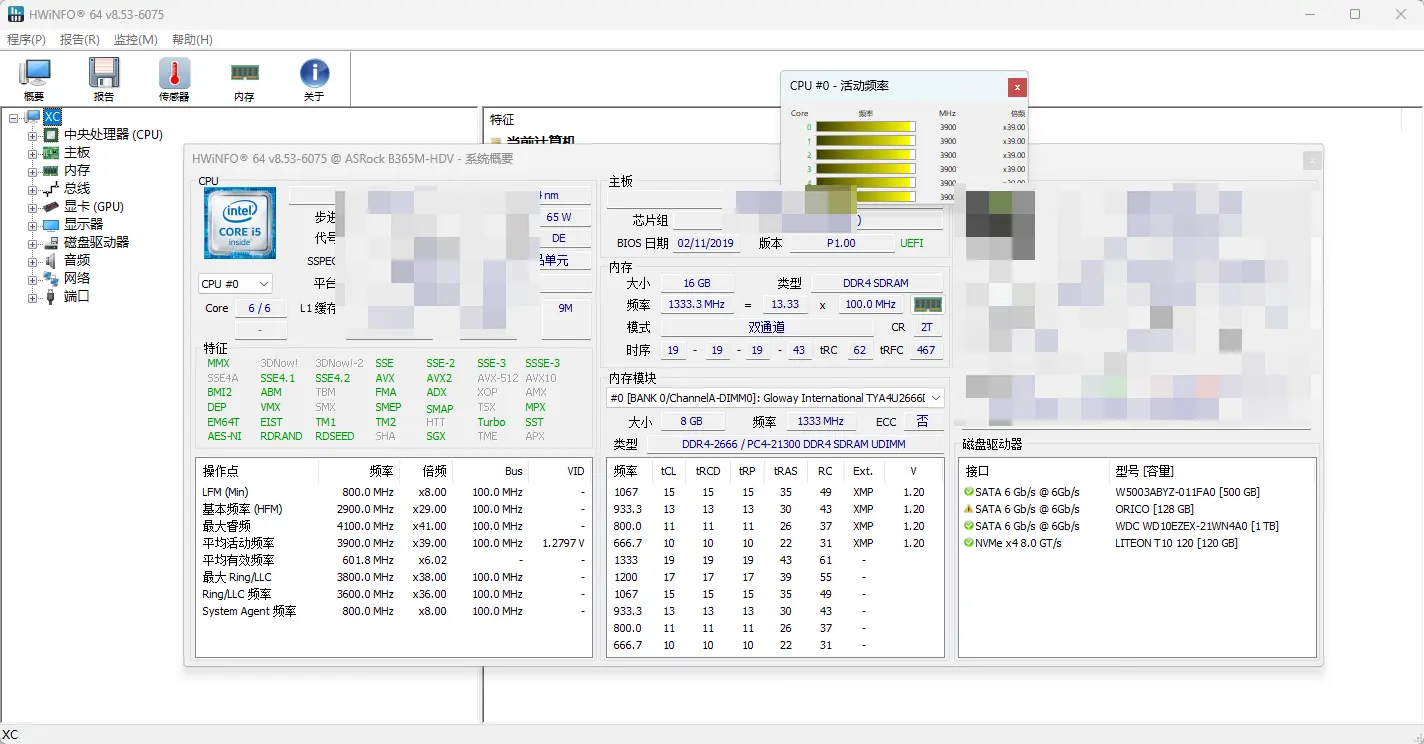Expand the 内存 tree node
Screen dimensions: 1424x744
pyautogui.click(x=33, y=171)
